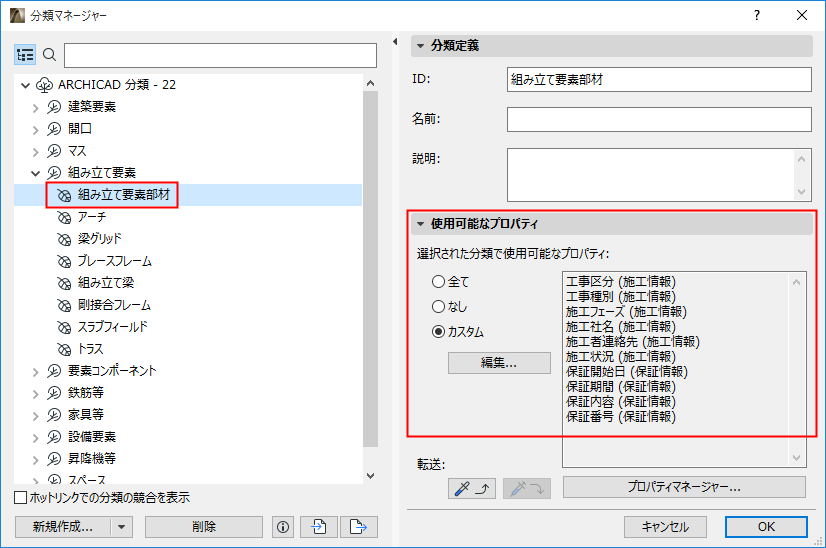The width and height of the screenshot is (826, 548).
Task: Click the icon beside 開口
Action: point(54,129)
